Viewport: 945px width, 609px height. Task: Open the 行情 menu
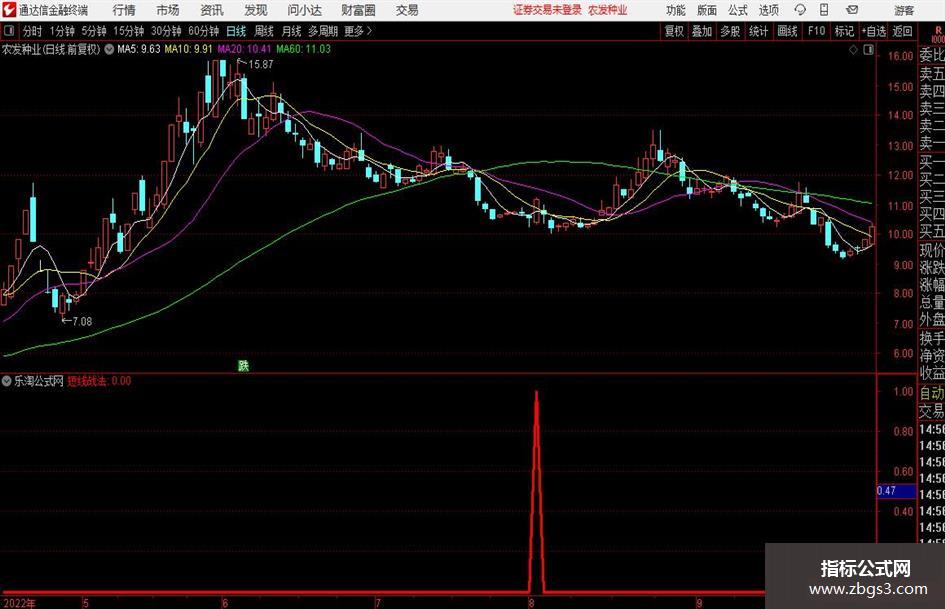124,10
